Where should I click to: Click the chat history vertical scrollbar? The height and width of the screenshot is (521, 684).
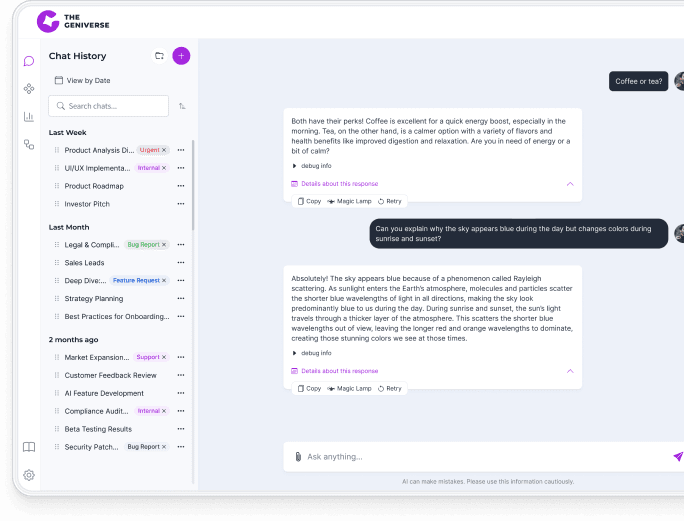click(192, 230)
